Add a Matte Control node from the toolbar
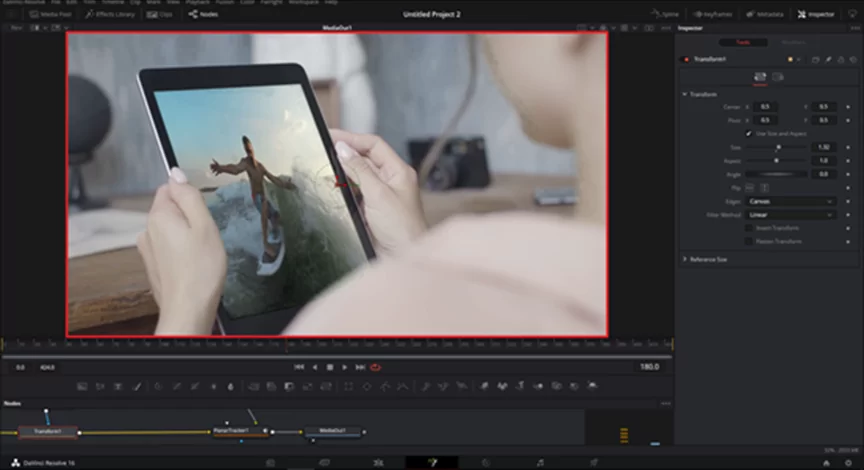The width and height of the screenshot is (864, 470). (289, 387)
